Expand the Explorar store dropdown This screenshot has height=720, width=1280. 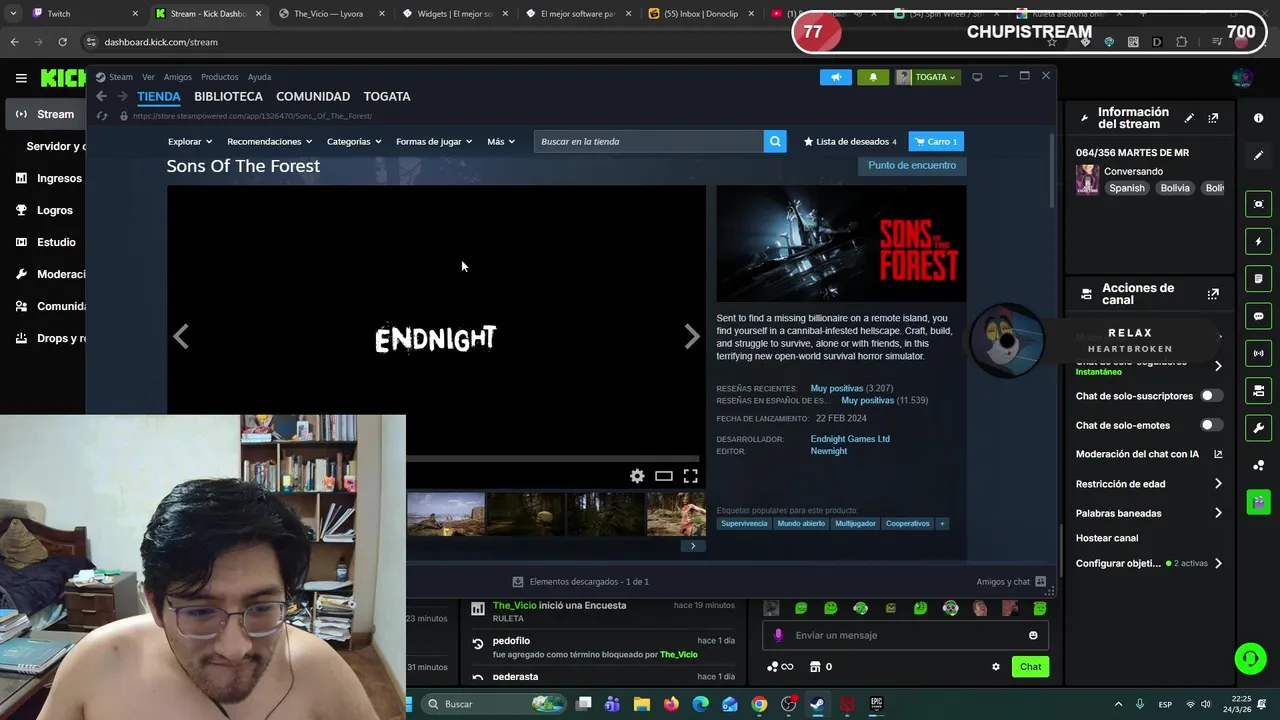(x=190, y=142)
